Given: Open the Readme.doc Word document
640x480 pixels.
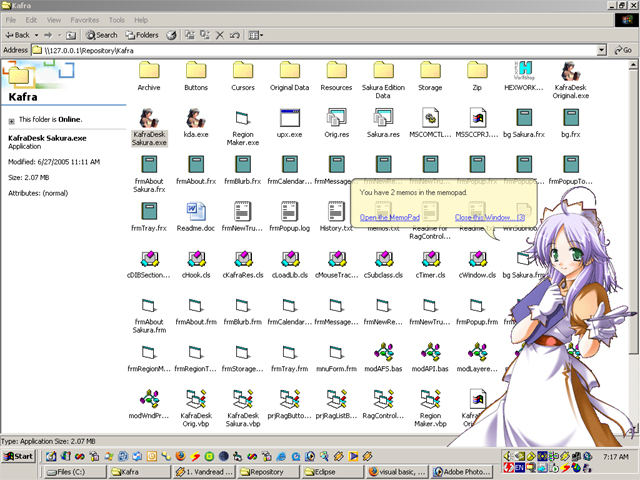Looking at the screenshot, I should (196, 211).
